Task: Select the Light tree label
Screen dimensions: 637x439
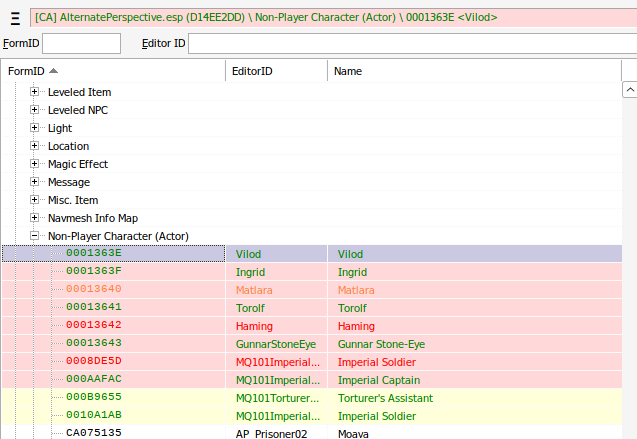Action: point(60,128)
